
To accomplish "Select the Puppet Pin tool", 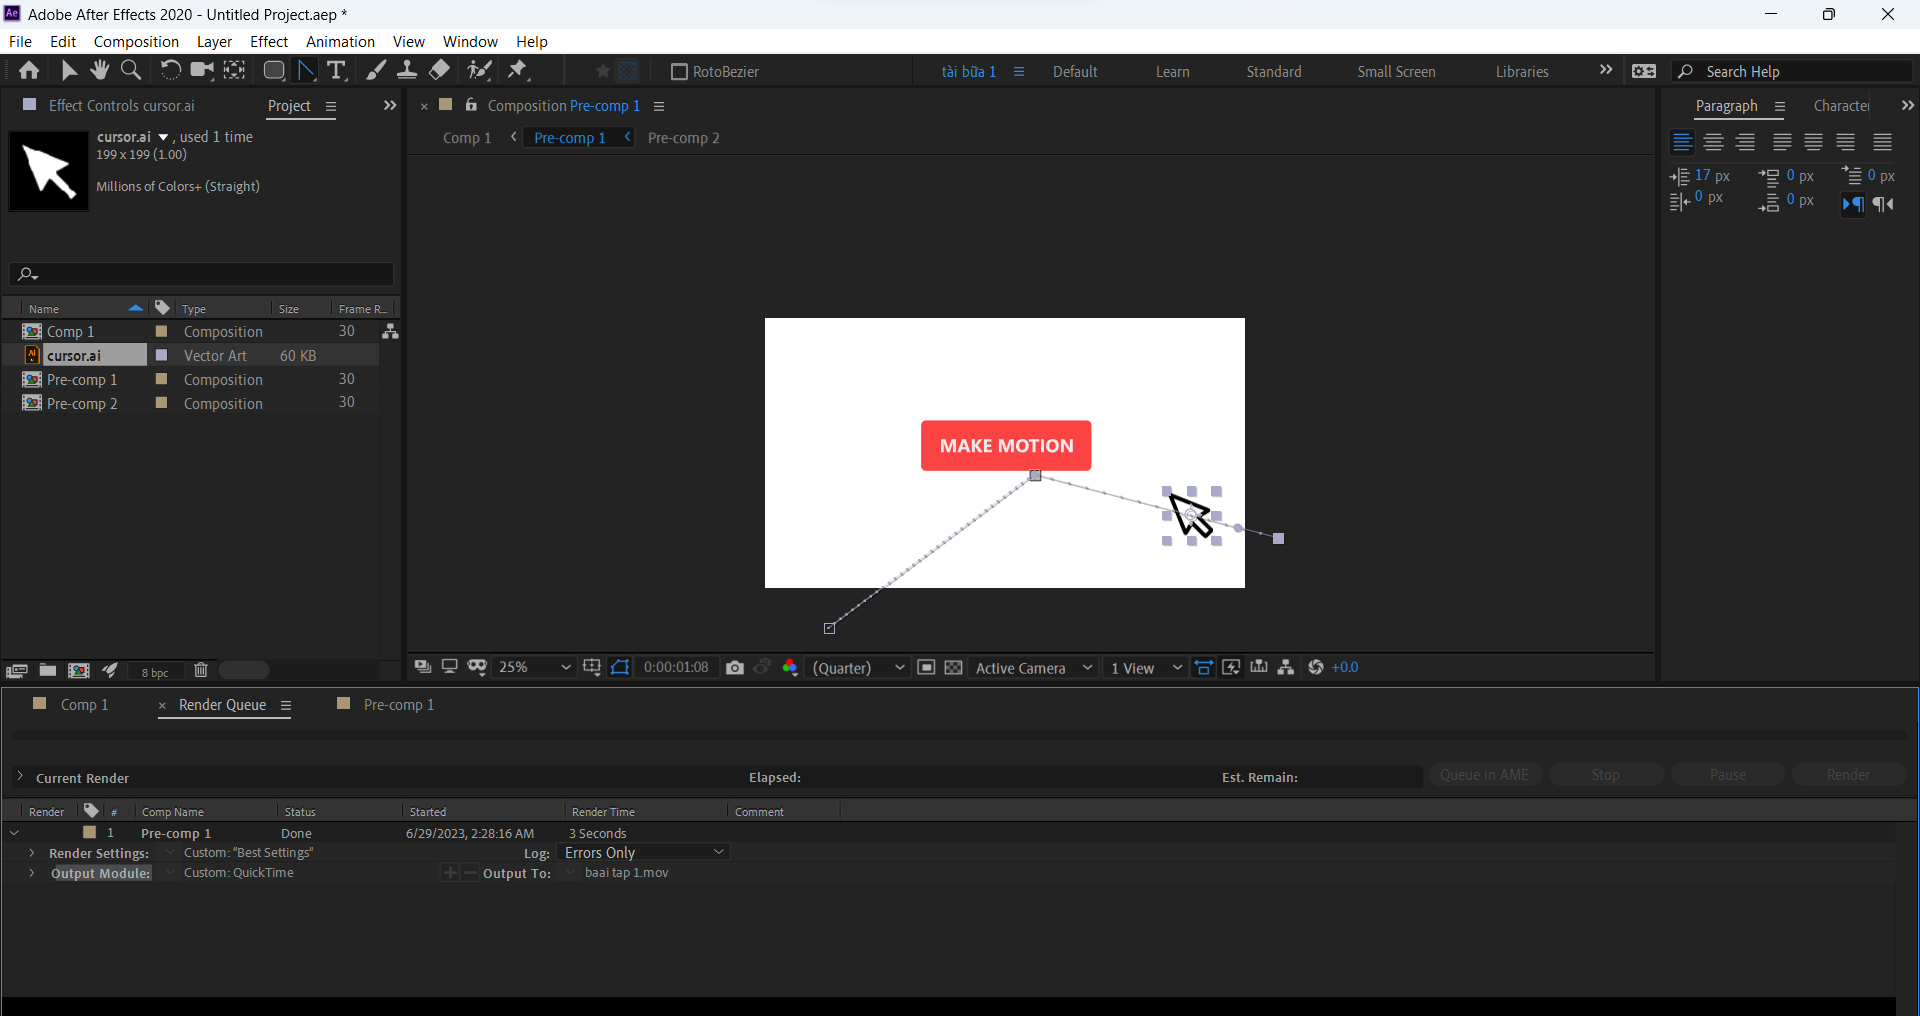I will point(518,70).
